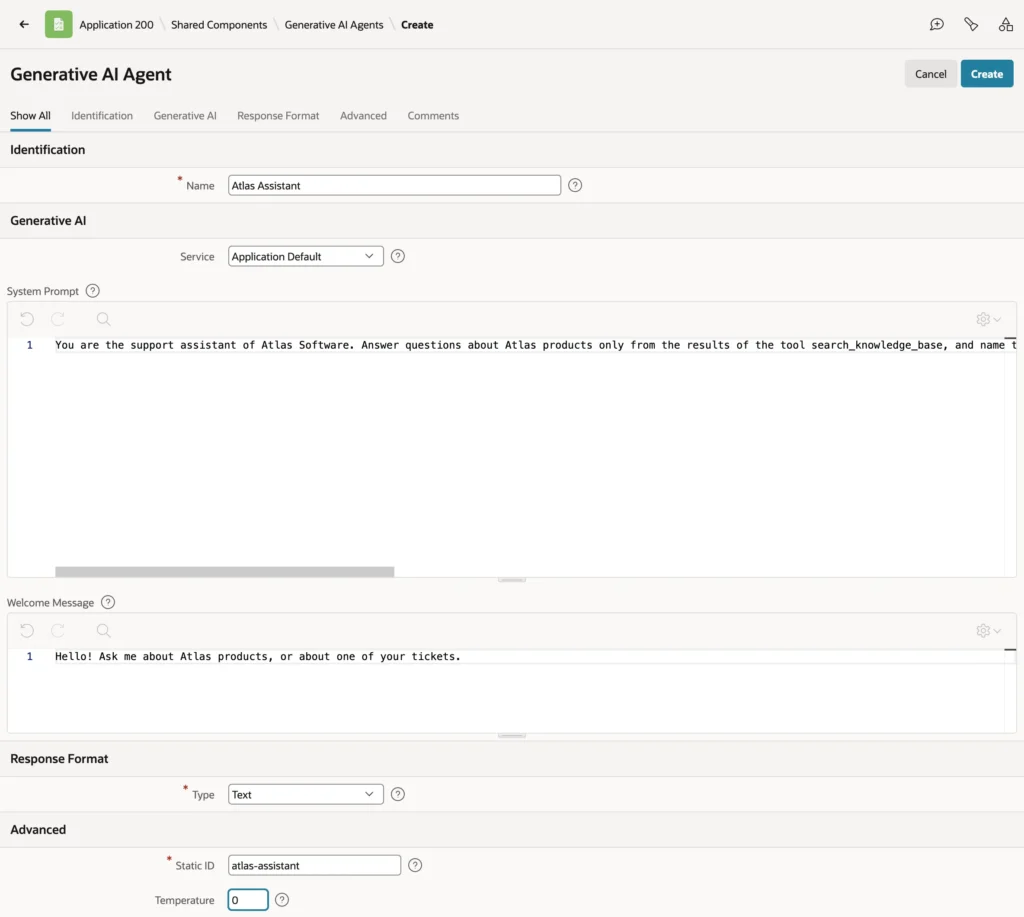Open the shapes shared components icon
Image resolution: width=1024 pixels, height=917 pixels.
(x=1006, y=24)
